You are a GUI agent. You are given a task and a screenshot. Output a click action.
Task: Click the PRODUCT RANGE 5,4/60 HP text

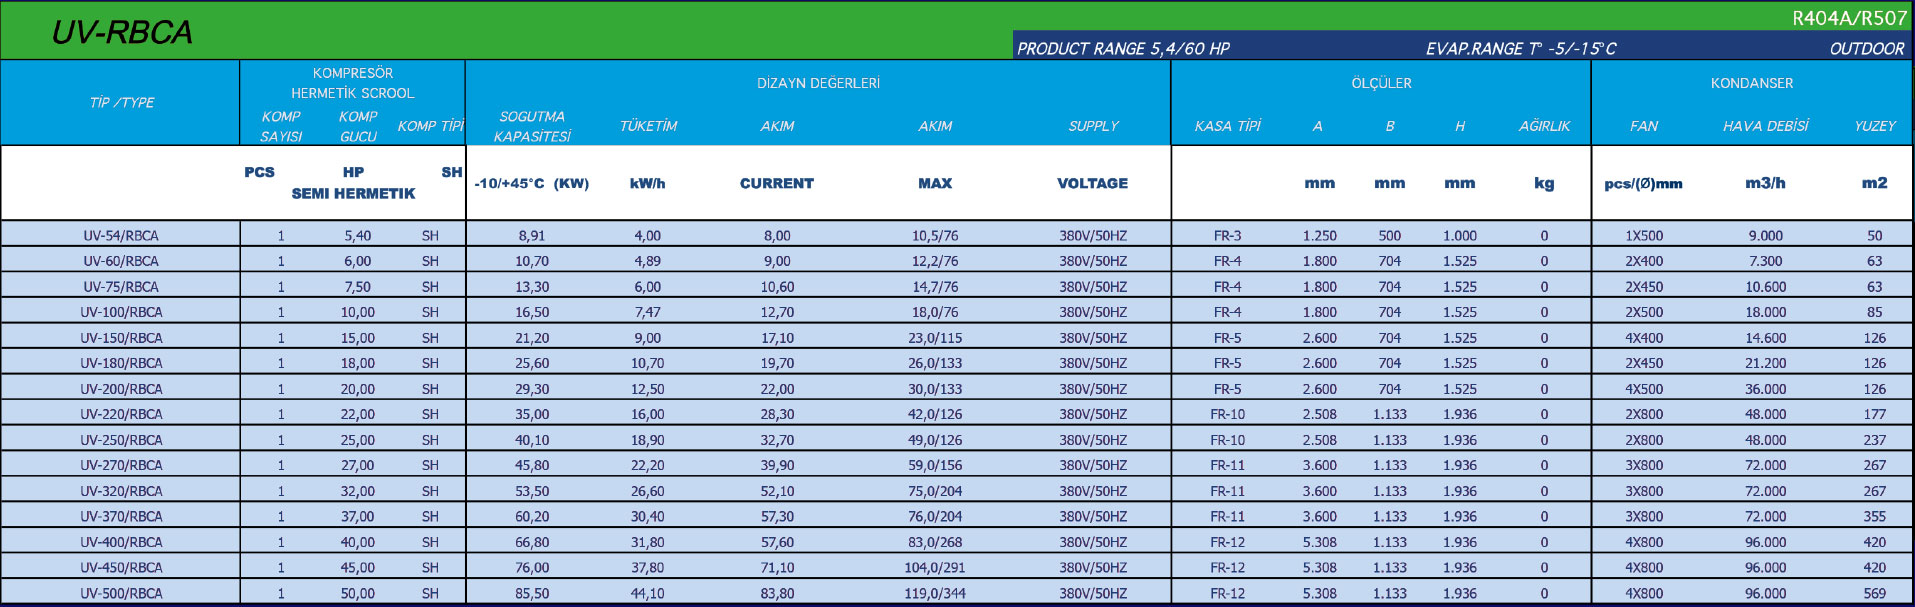click(x=1123, y=48)
